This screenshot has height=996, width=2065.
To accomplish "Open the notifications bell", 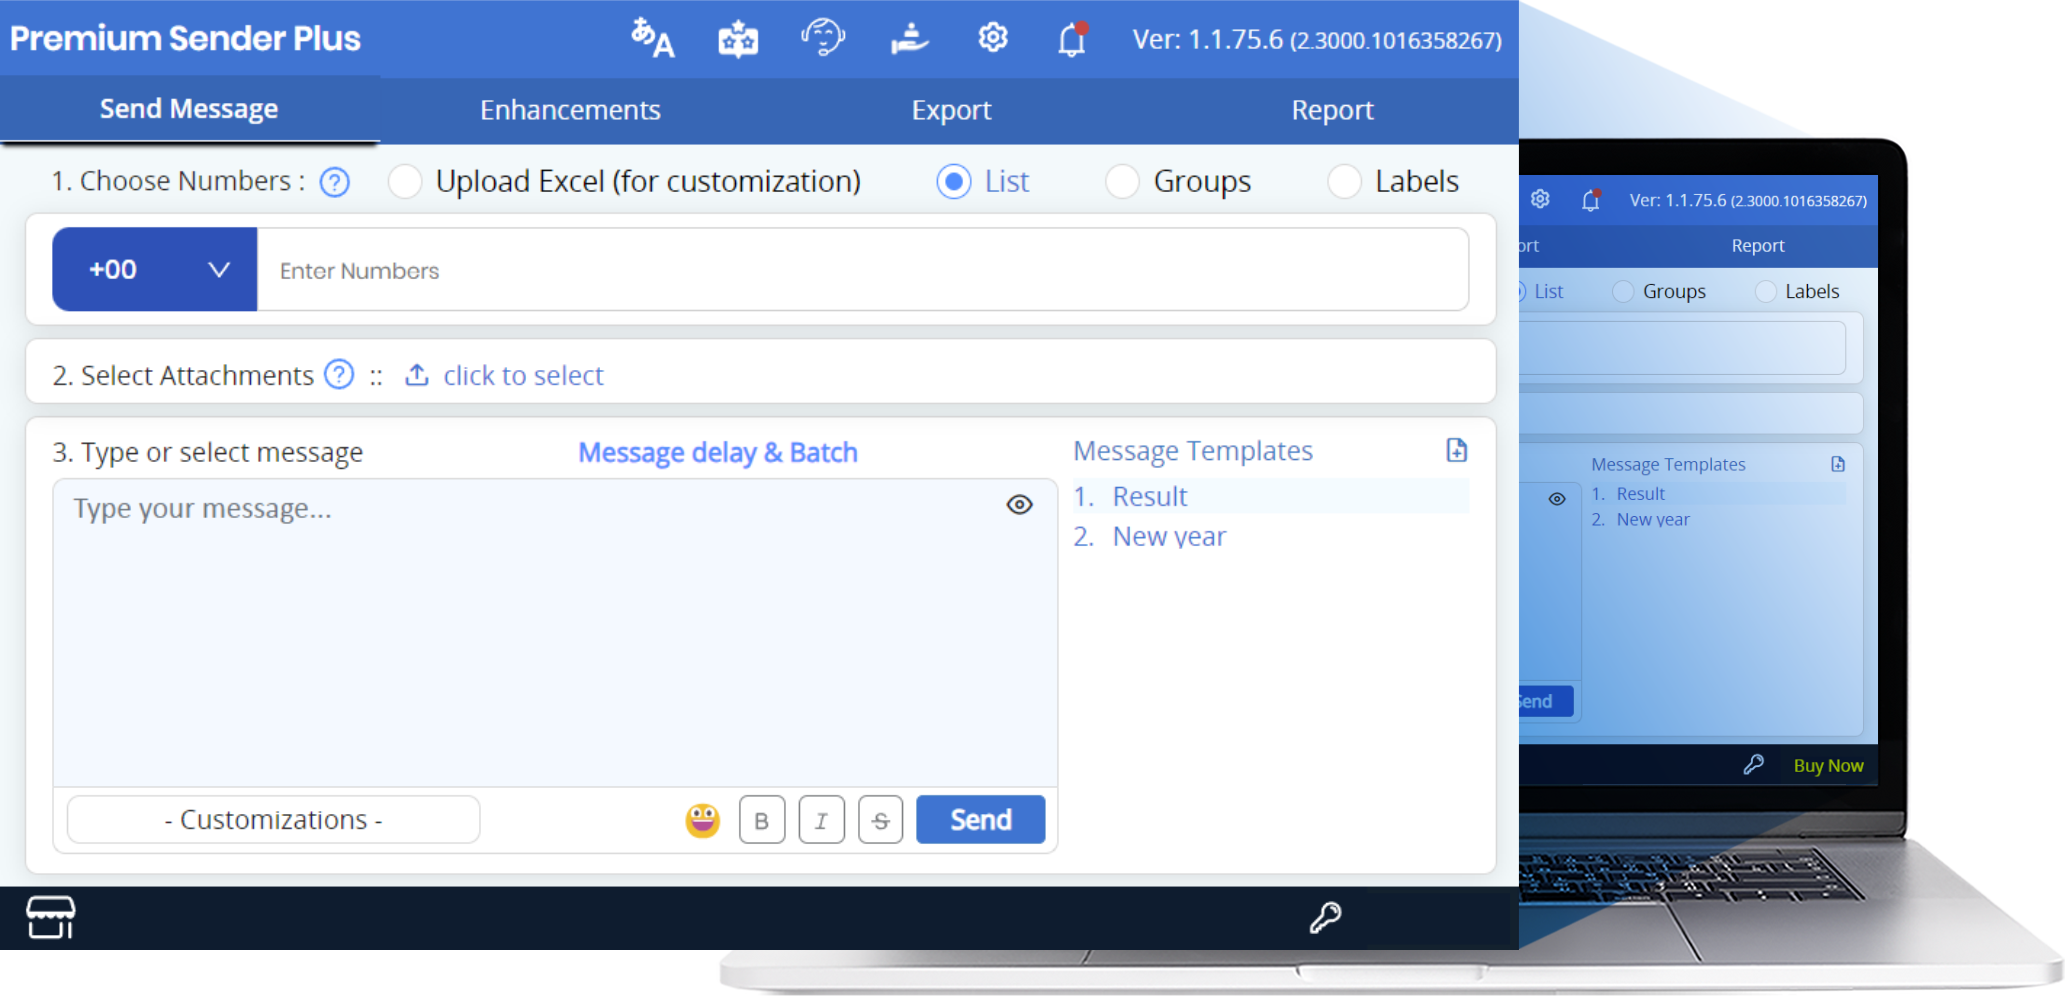I will 1072,40.
